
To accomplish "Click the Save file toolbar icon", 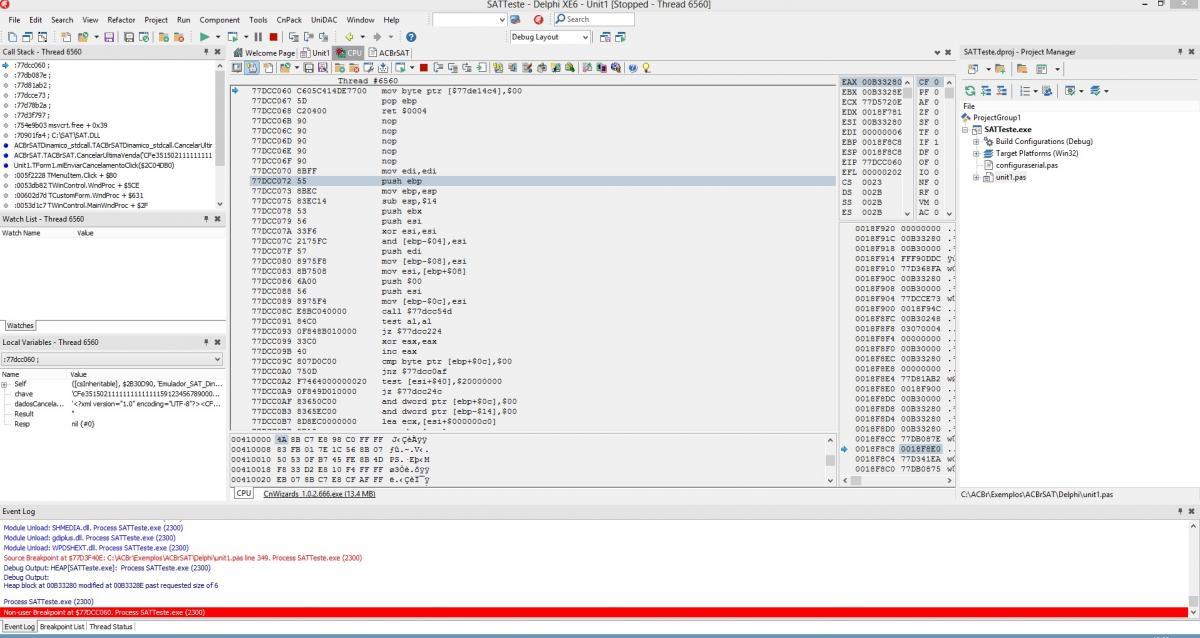I will tap(108, 36).
